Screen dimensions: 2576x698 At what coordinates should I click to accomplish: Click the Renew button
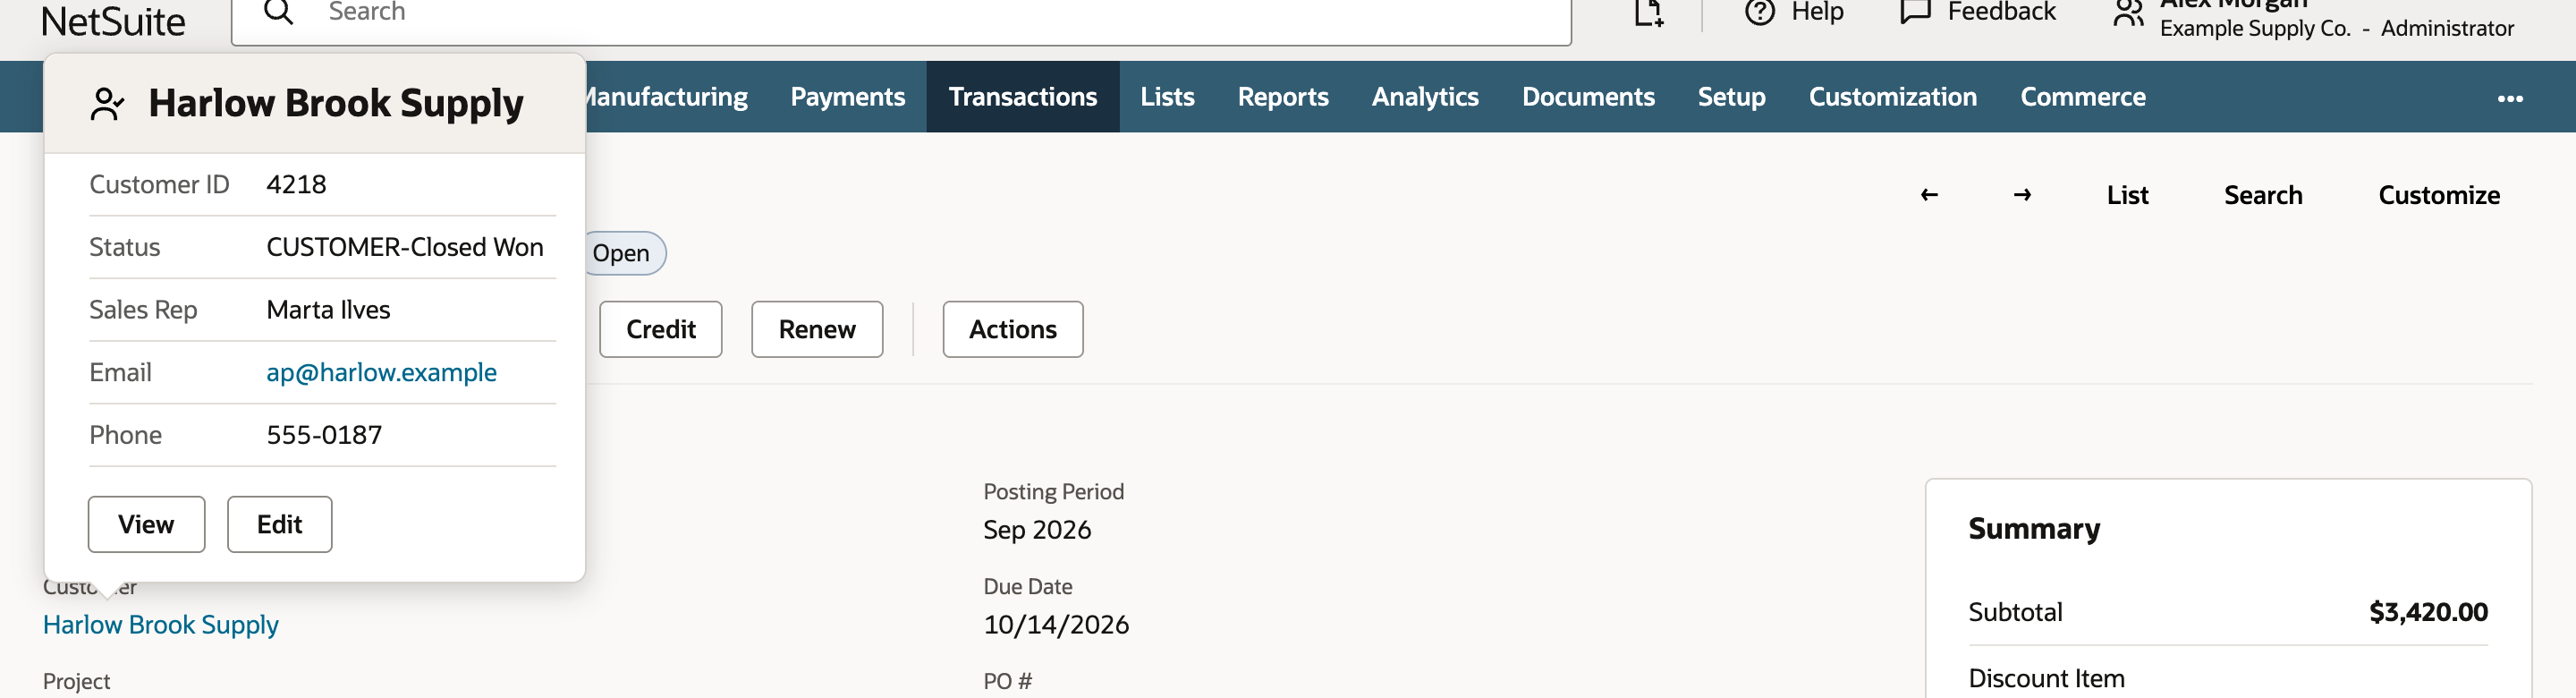816,329
